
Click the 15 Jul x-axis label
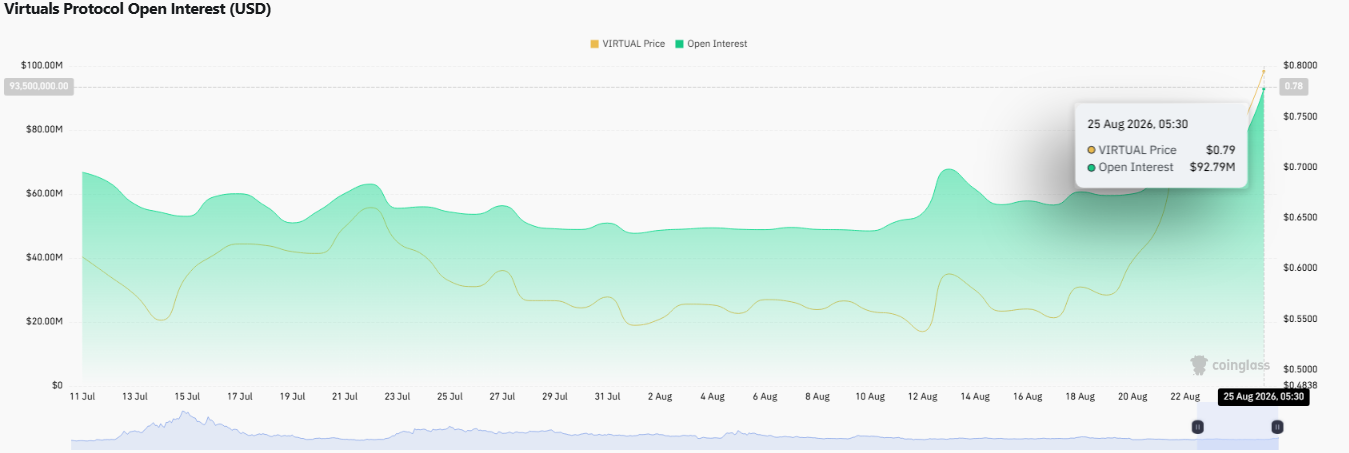tap(187, 397)
